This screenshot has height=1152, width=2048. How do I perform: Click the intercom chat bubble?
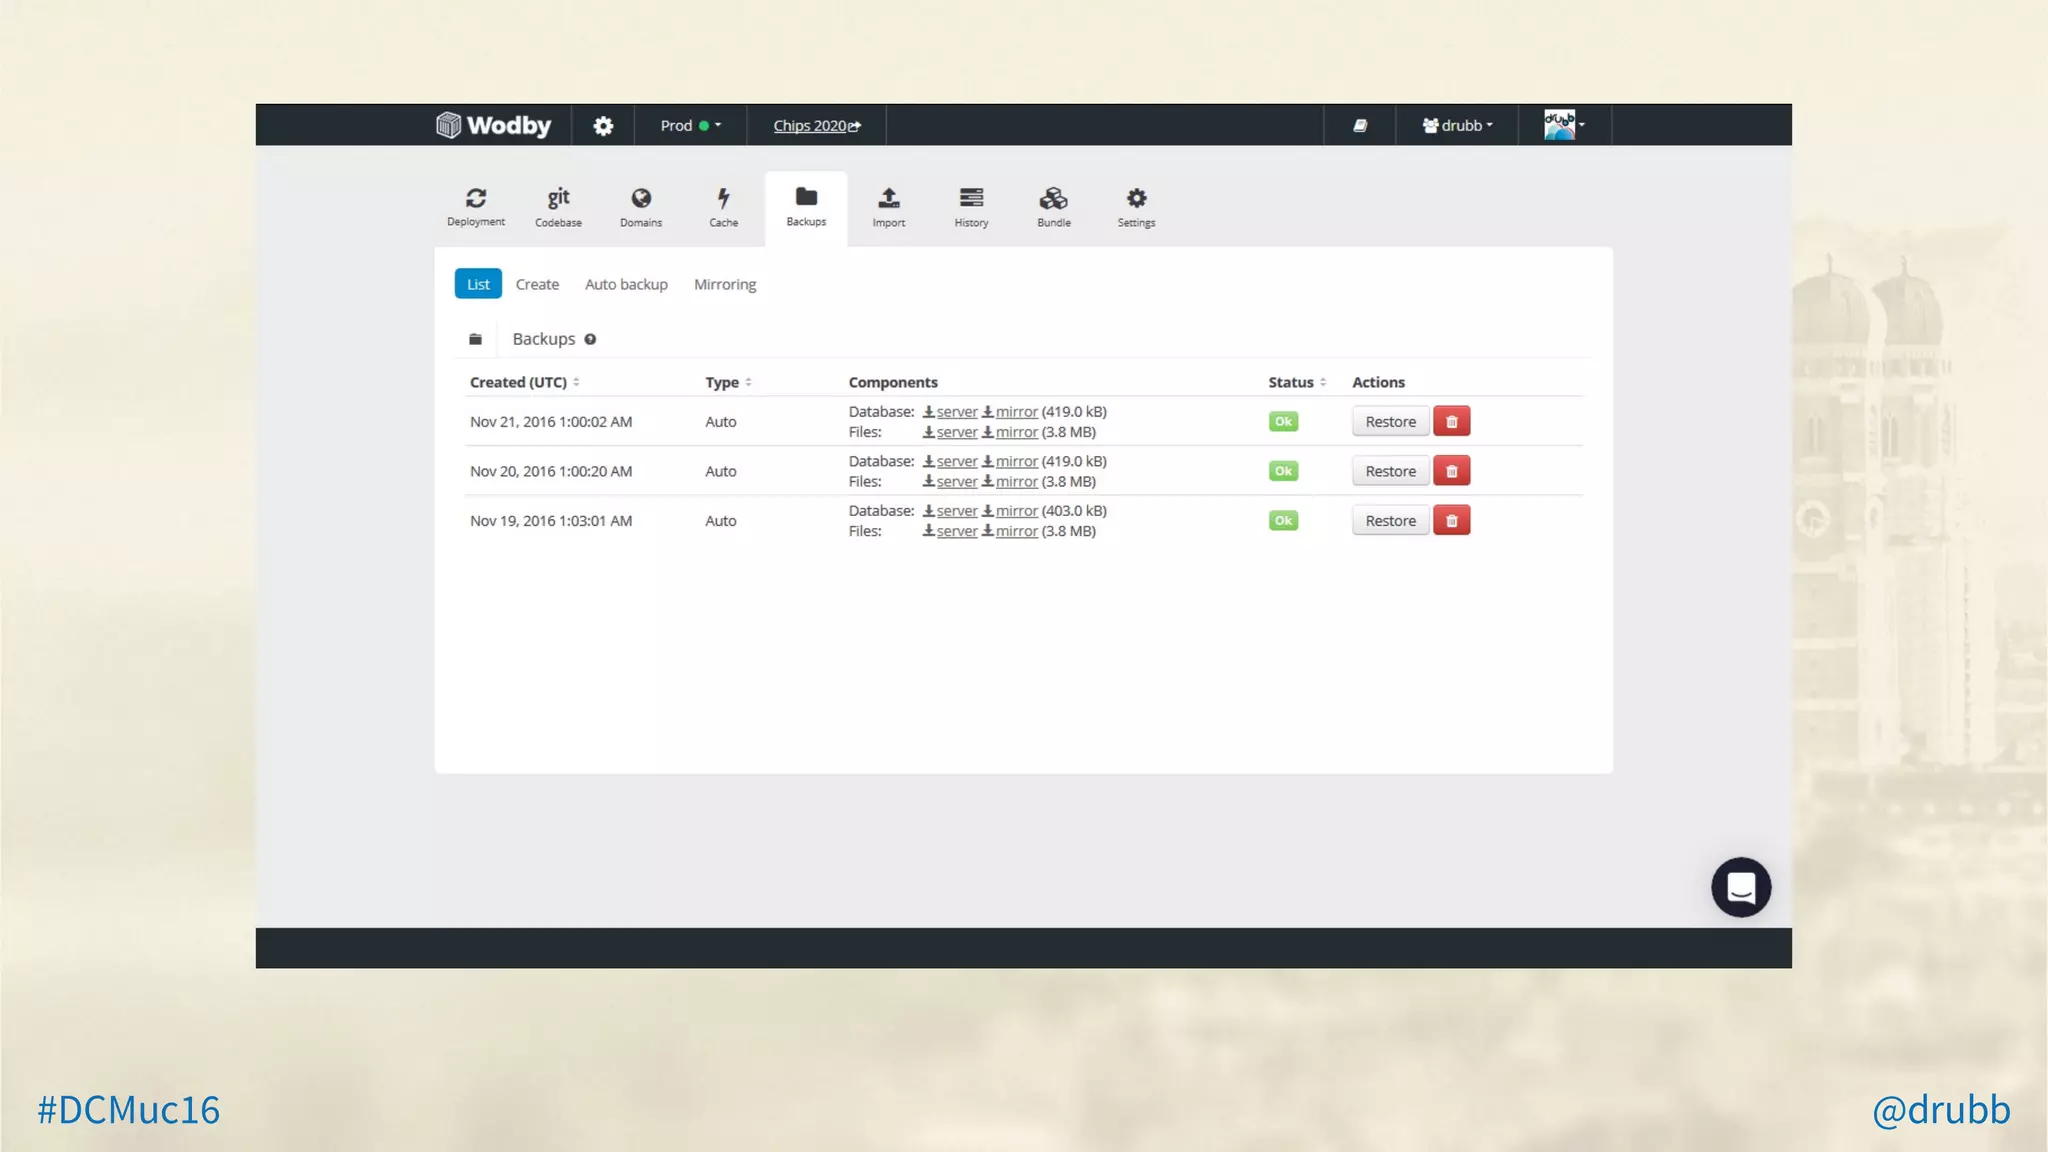(x=1740, y=887)
